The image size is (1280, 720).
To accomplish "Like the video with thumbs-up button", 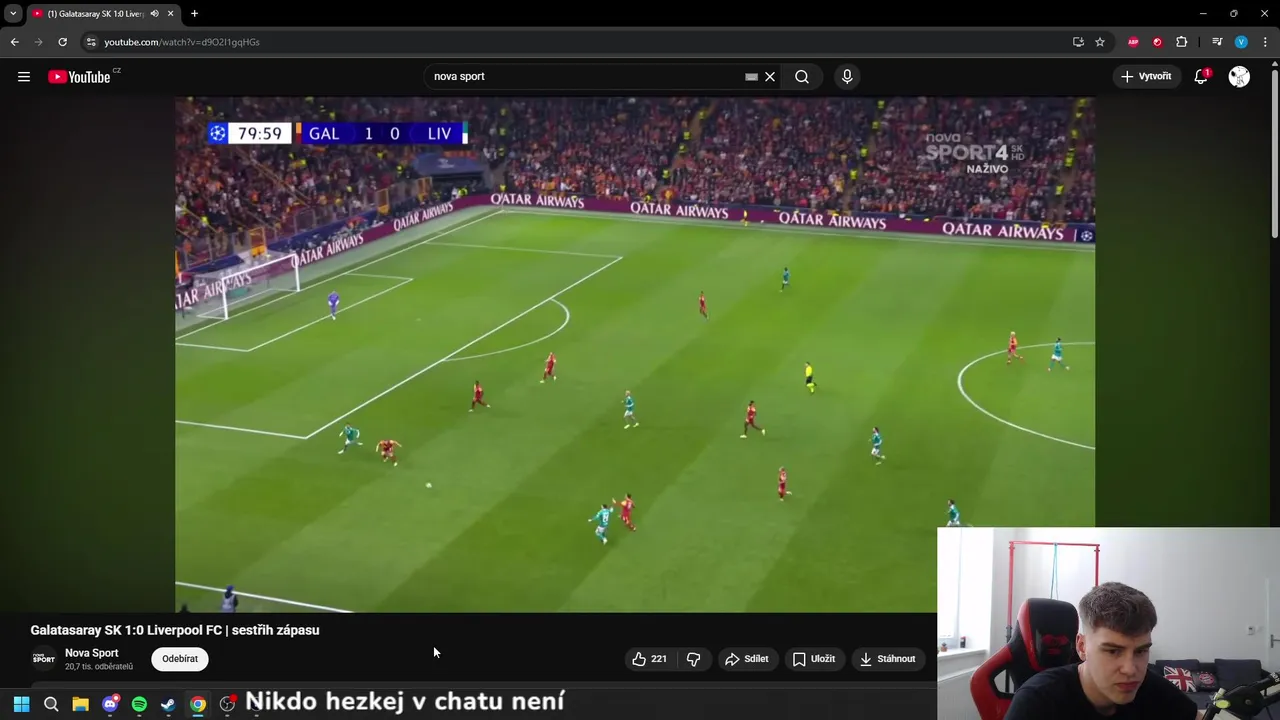I will point(649,659).
